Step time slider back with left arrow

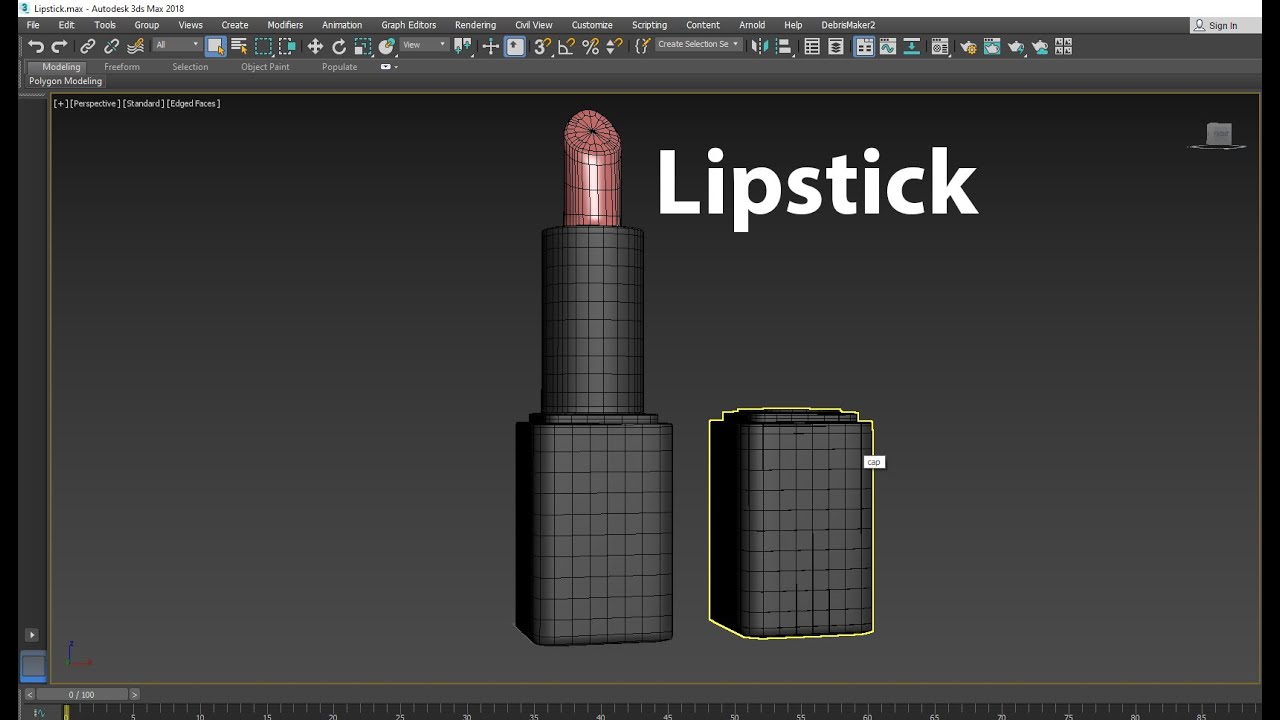click(x=29, y=694)
